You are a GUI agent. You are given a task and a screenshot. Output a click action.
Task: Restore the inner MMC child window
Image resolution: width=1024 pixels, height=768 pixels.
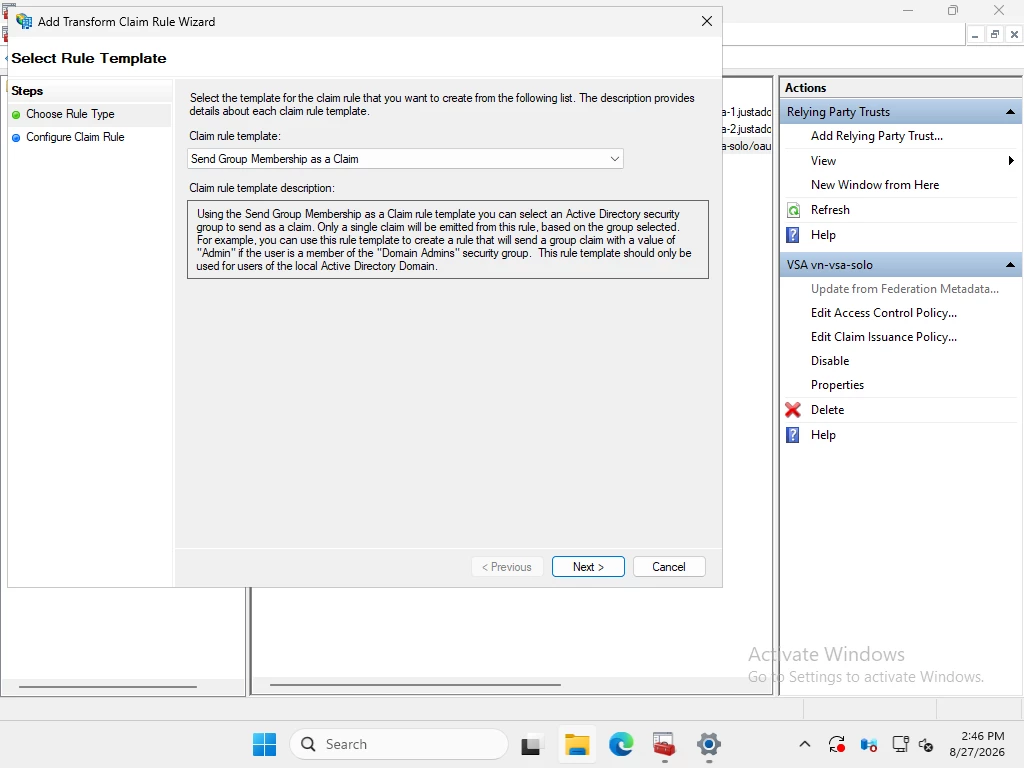[x=995, y=35]
